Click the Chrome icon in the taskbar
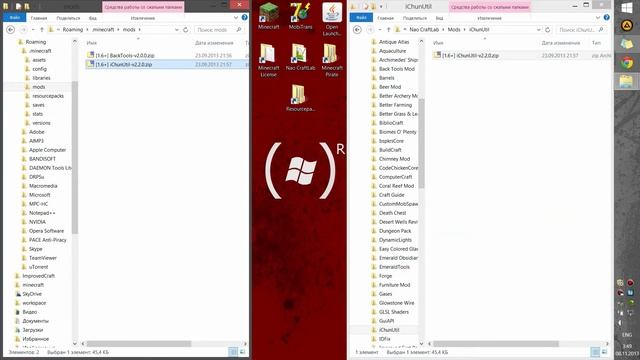The width and height of the screenshot is (640, 360). click(x=627, y=62)
